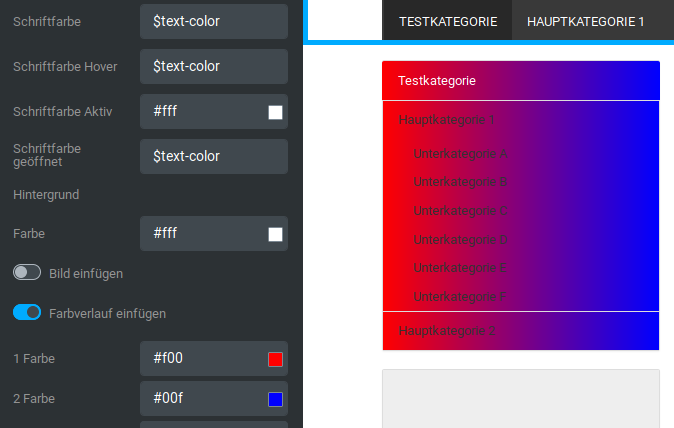Open the blue 2 Farbe gradient swatch
The width and height of the screenshot is (674, 428).
tap(276, 400)
